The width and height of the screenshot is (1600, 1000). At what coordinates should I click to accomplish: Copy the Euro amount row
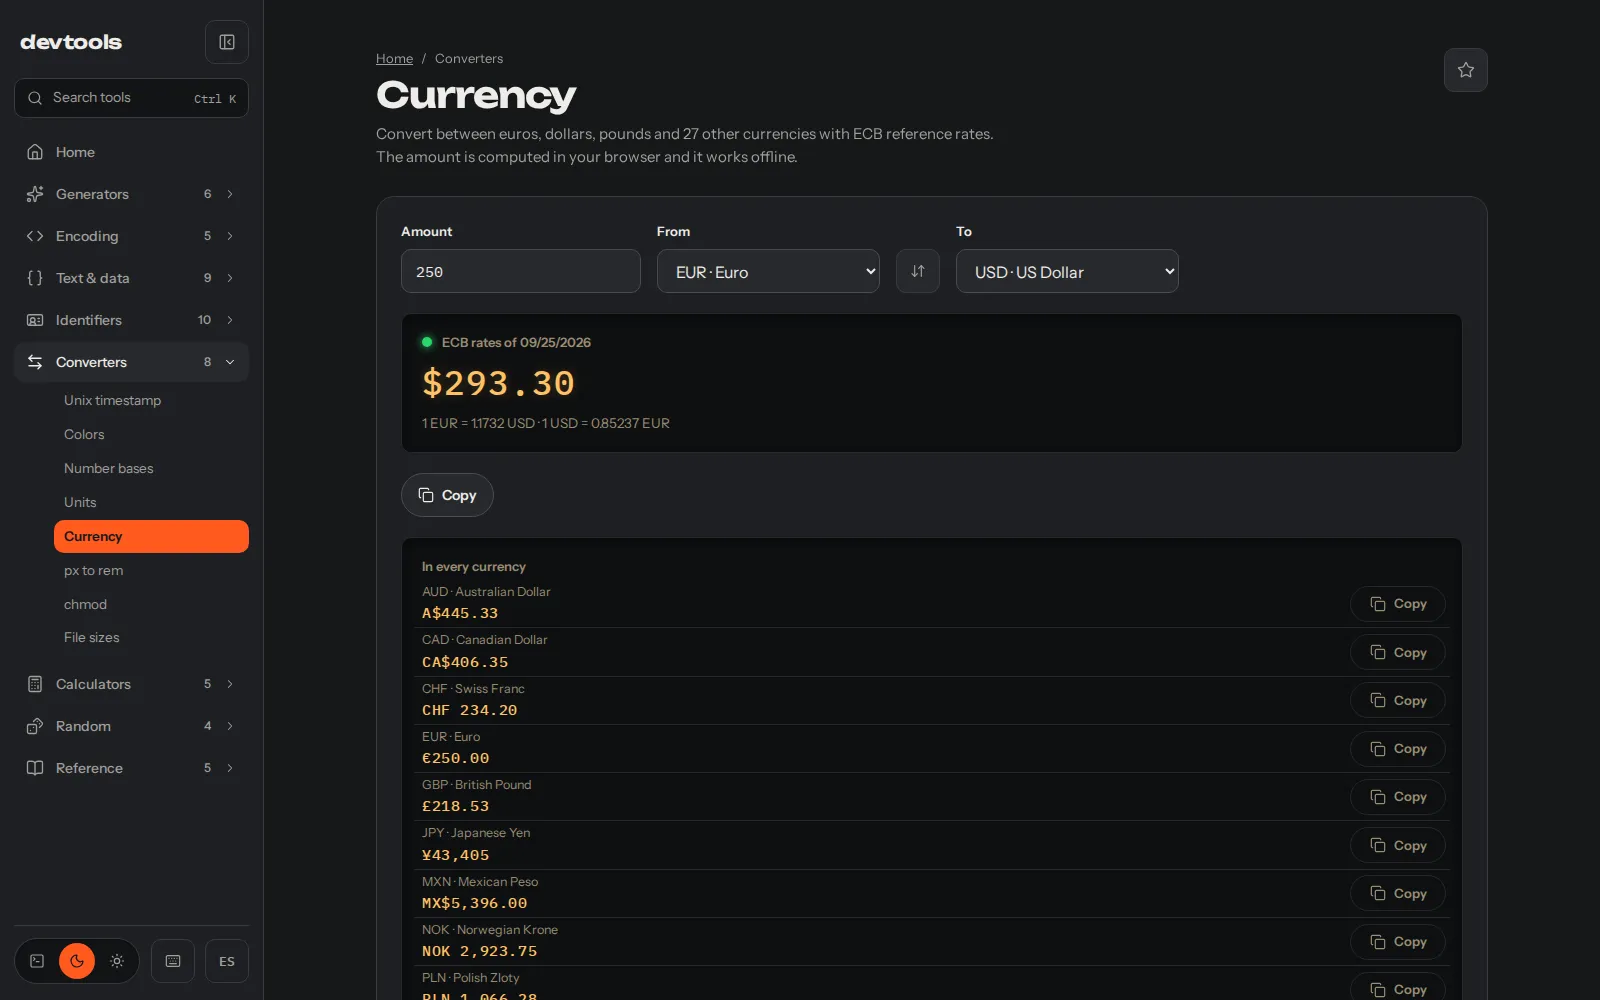coord(1397,748)
